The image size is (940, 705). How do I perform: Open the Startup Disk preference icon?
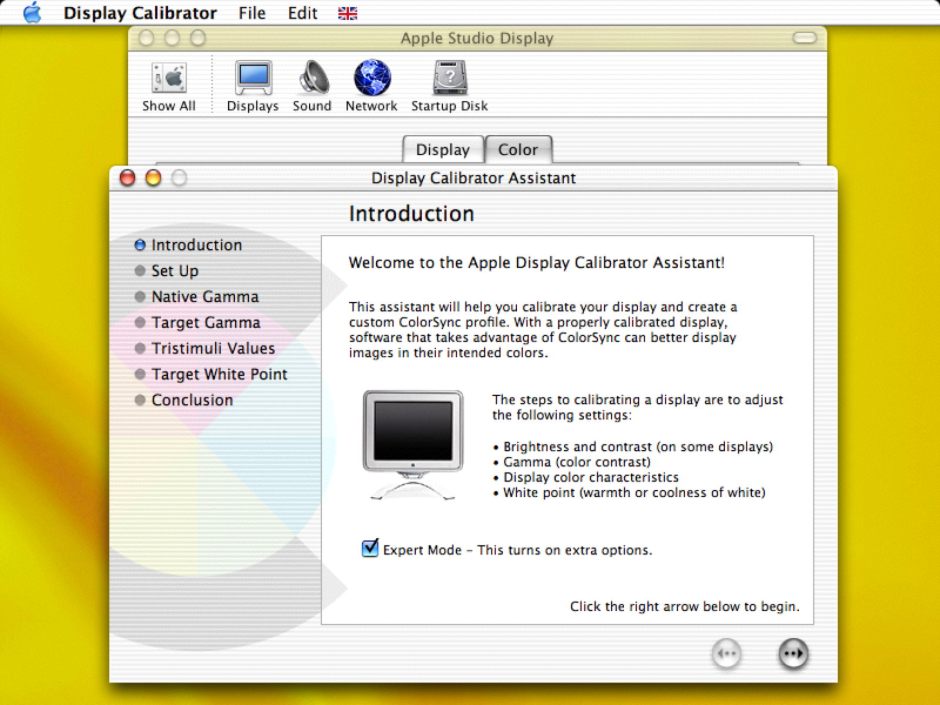coord(450,88)
